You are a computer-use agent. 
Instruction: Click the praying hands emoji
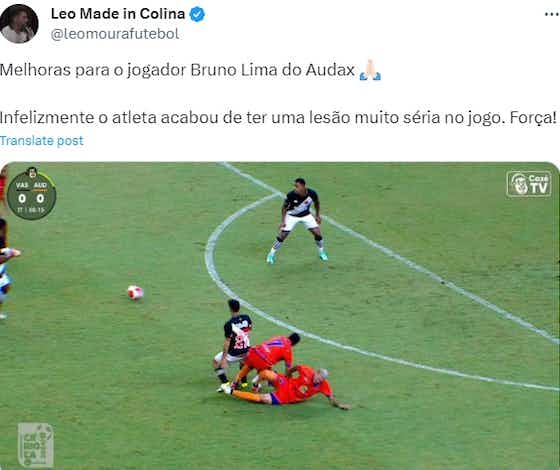click(370, 70)
